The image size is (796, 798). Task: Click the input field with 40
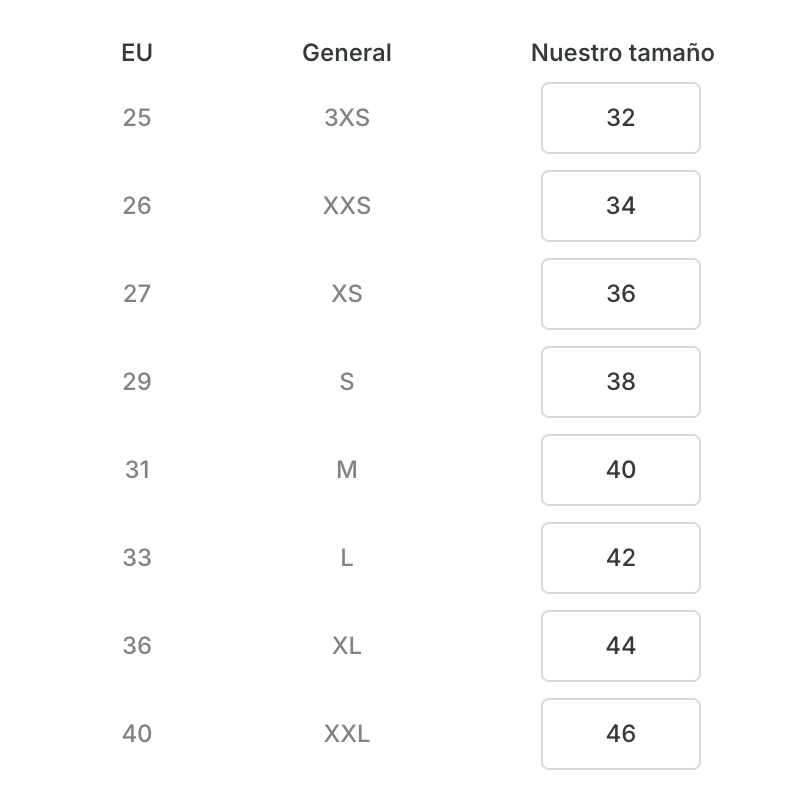point(620,470)
